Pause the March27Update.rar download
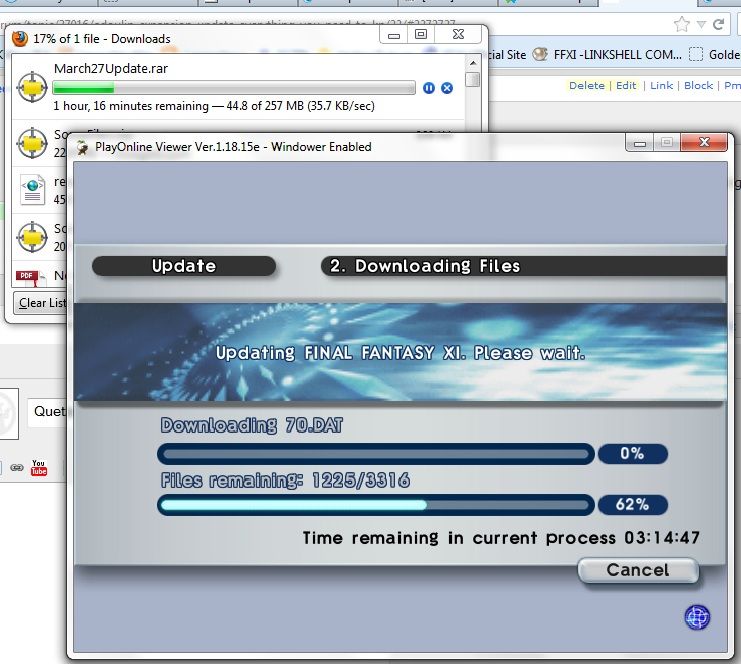The width and height of the screenshot is (741, 664). (x=429, y=88)
